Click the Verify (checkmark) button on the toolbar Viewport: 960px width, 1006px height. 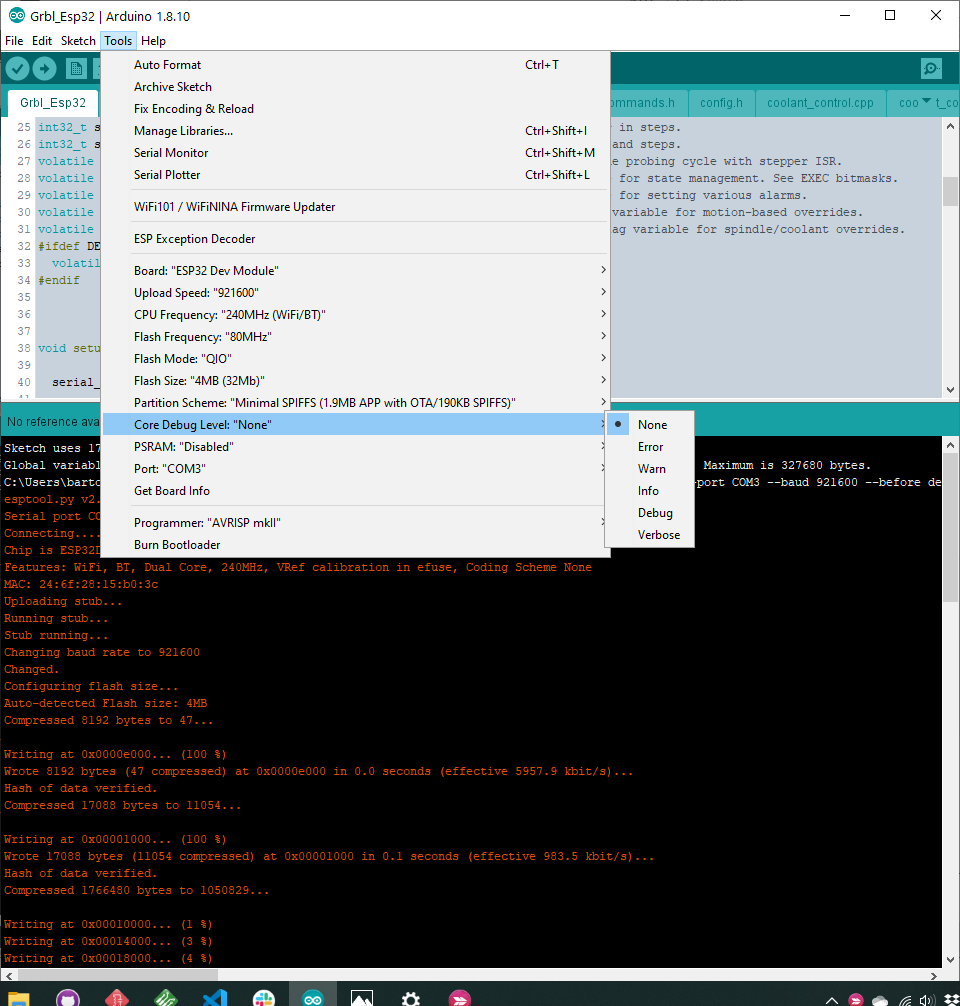tap(17, 68)
